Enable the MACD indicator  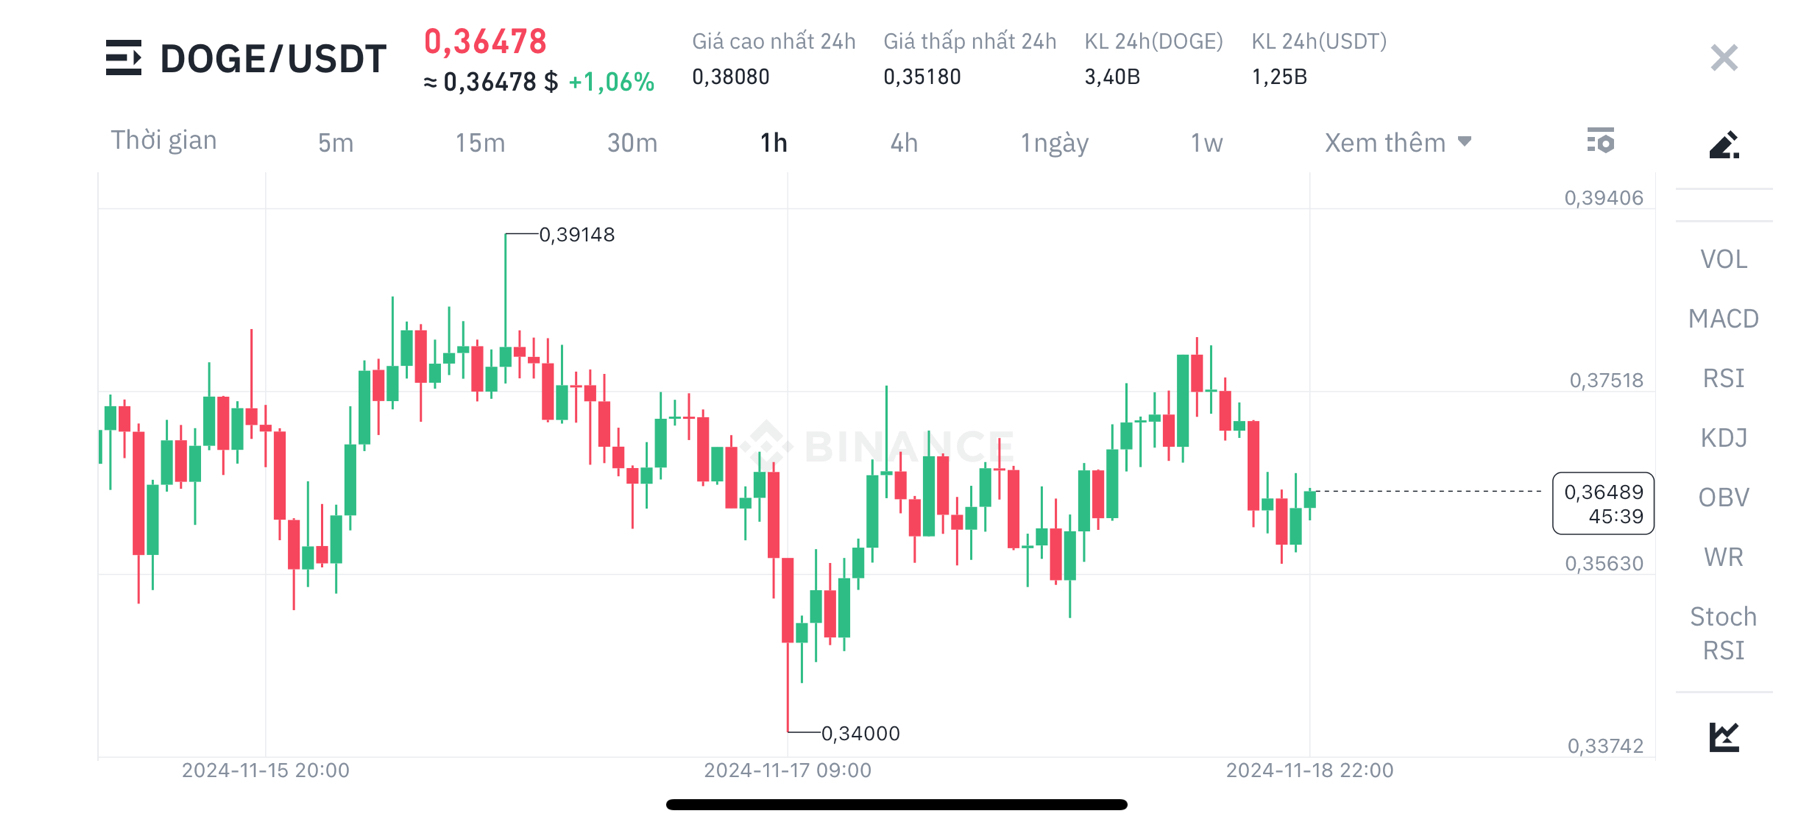pyautogui.click(x=1723, y=318)
